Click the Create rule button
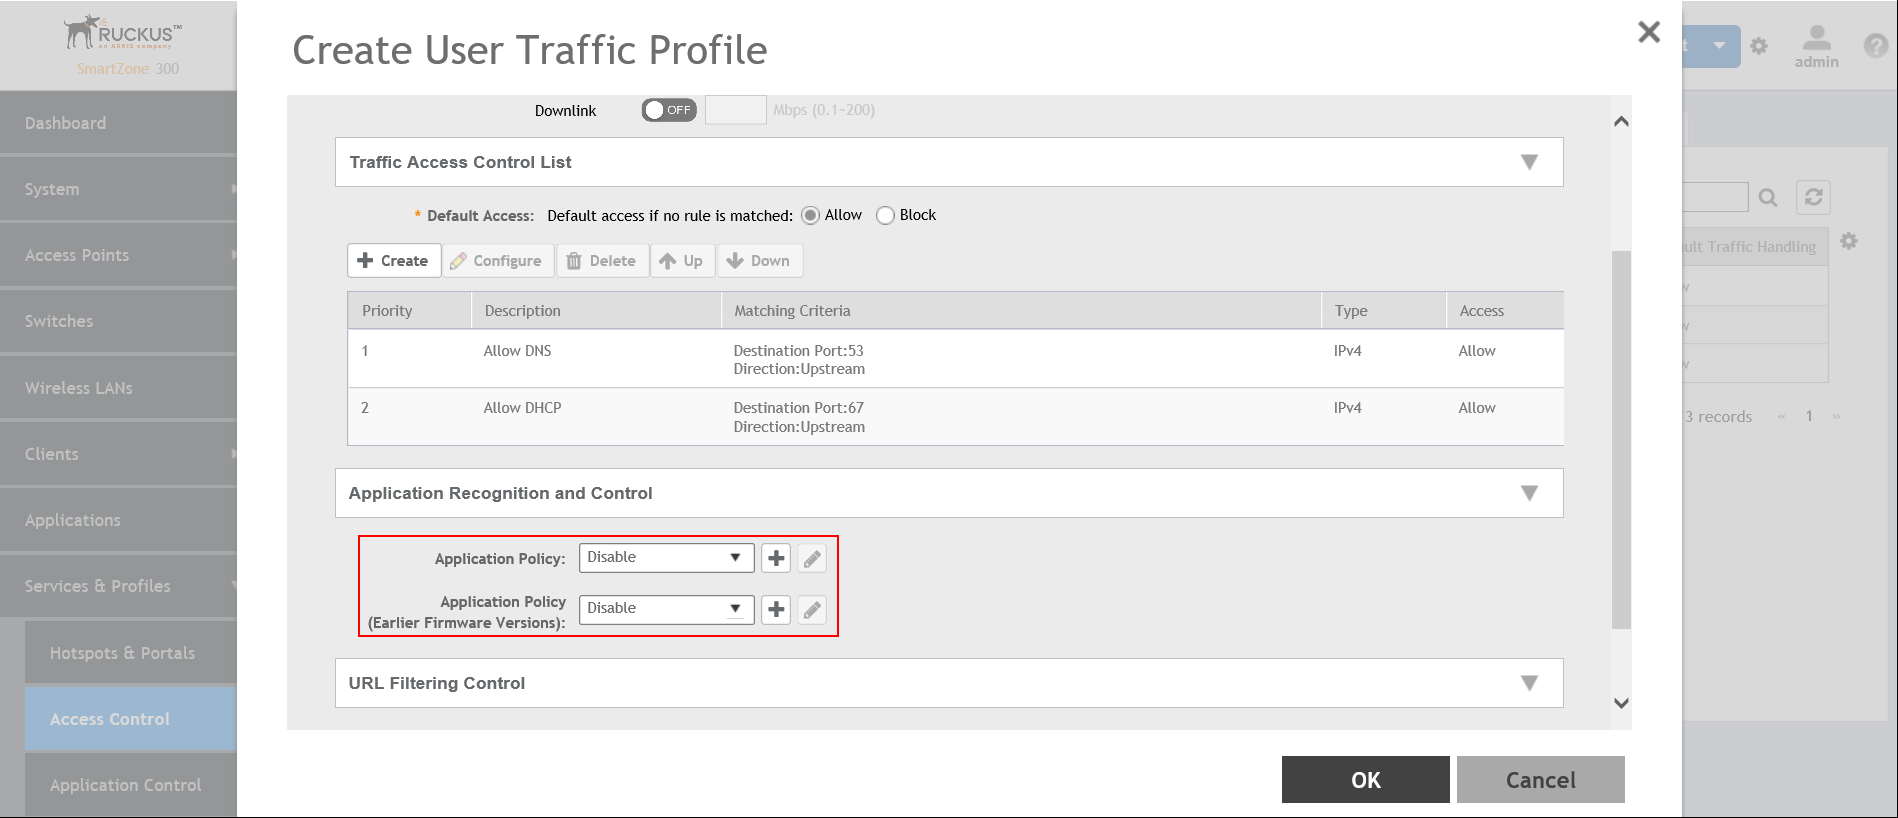Image resolution: width=1898 pixels, height=818 pixels. click(x=394, y=261)
